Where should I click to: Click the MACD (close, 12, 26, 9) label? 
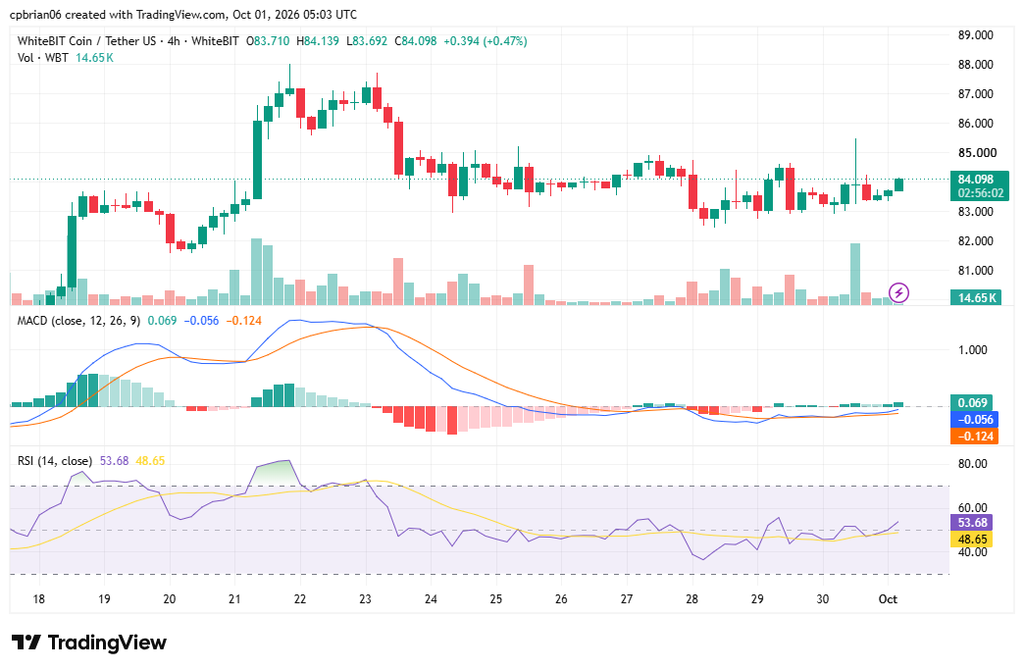point(78,321)
